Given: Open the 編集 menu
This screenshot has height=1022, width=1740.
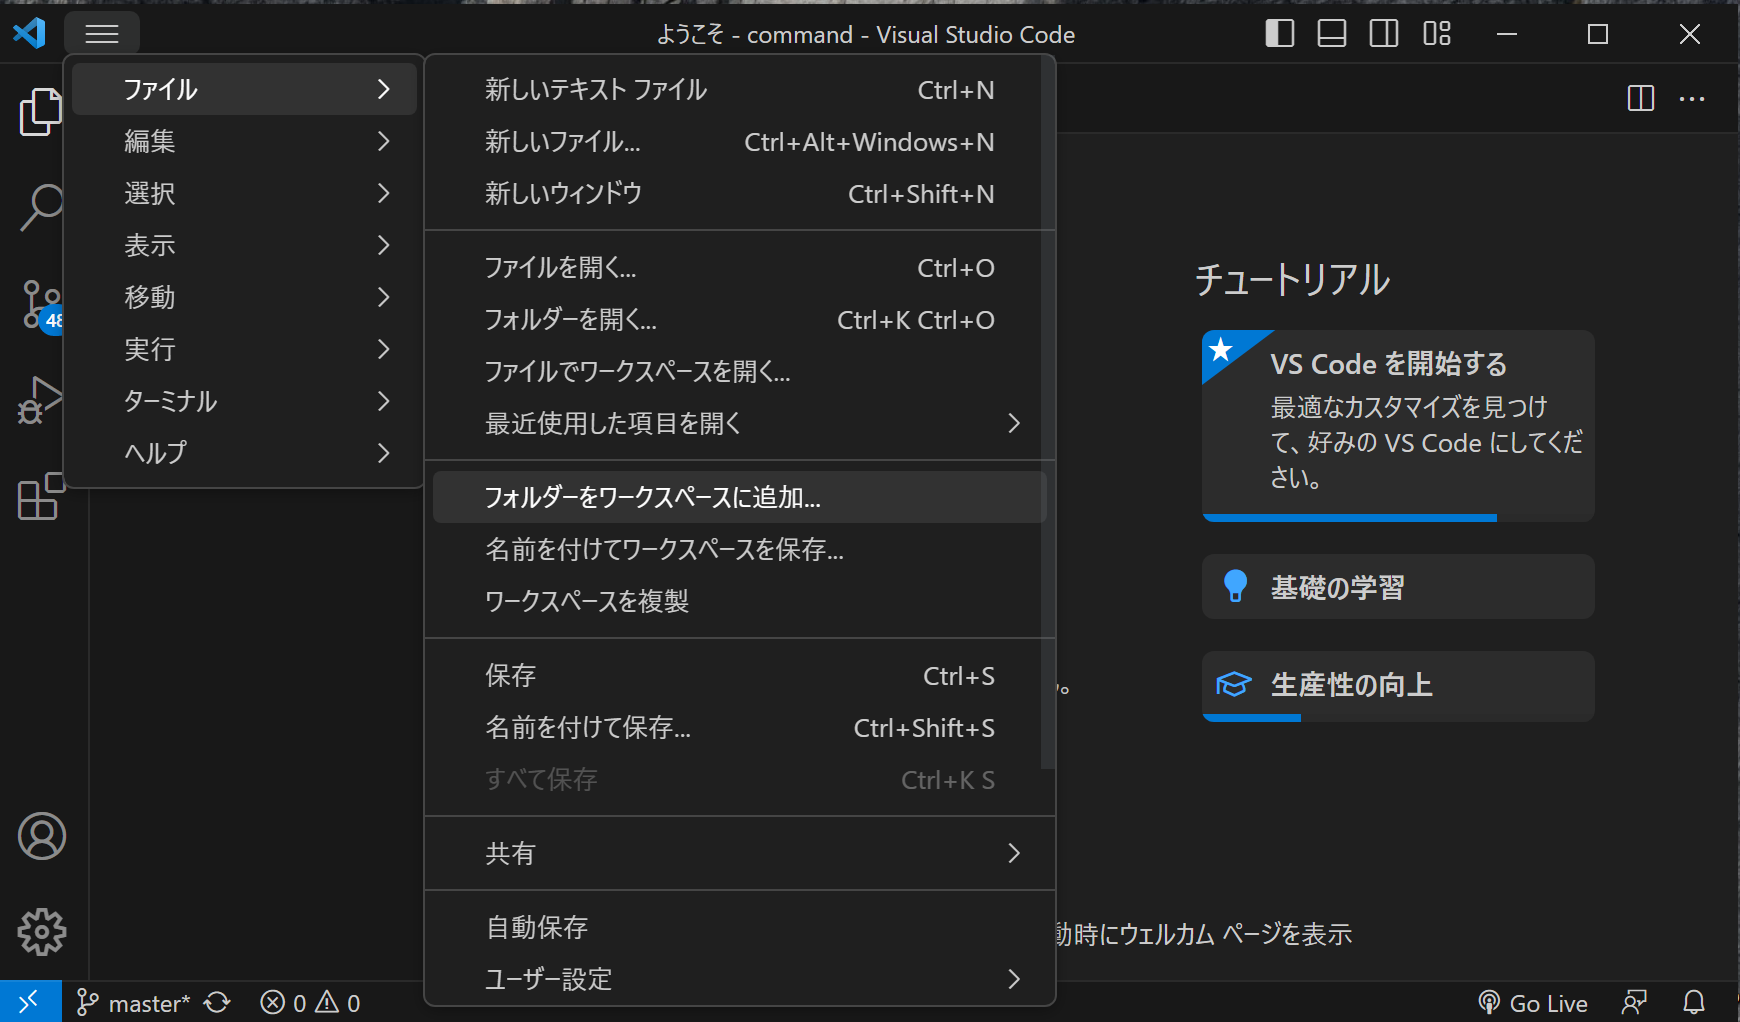Looking at the screenshot, I should pos(245,141).
